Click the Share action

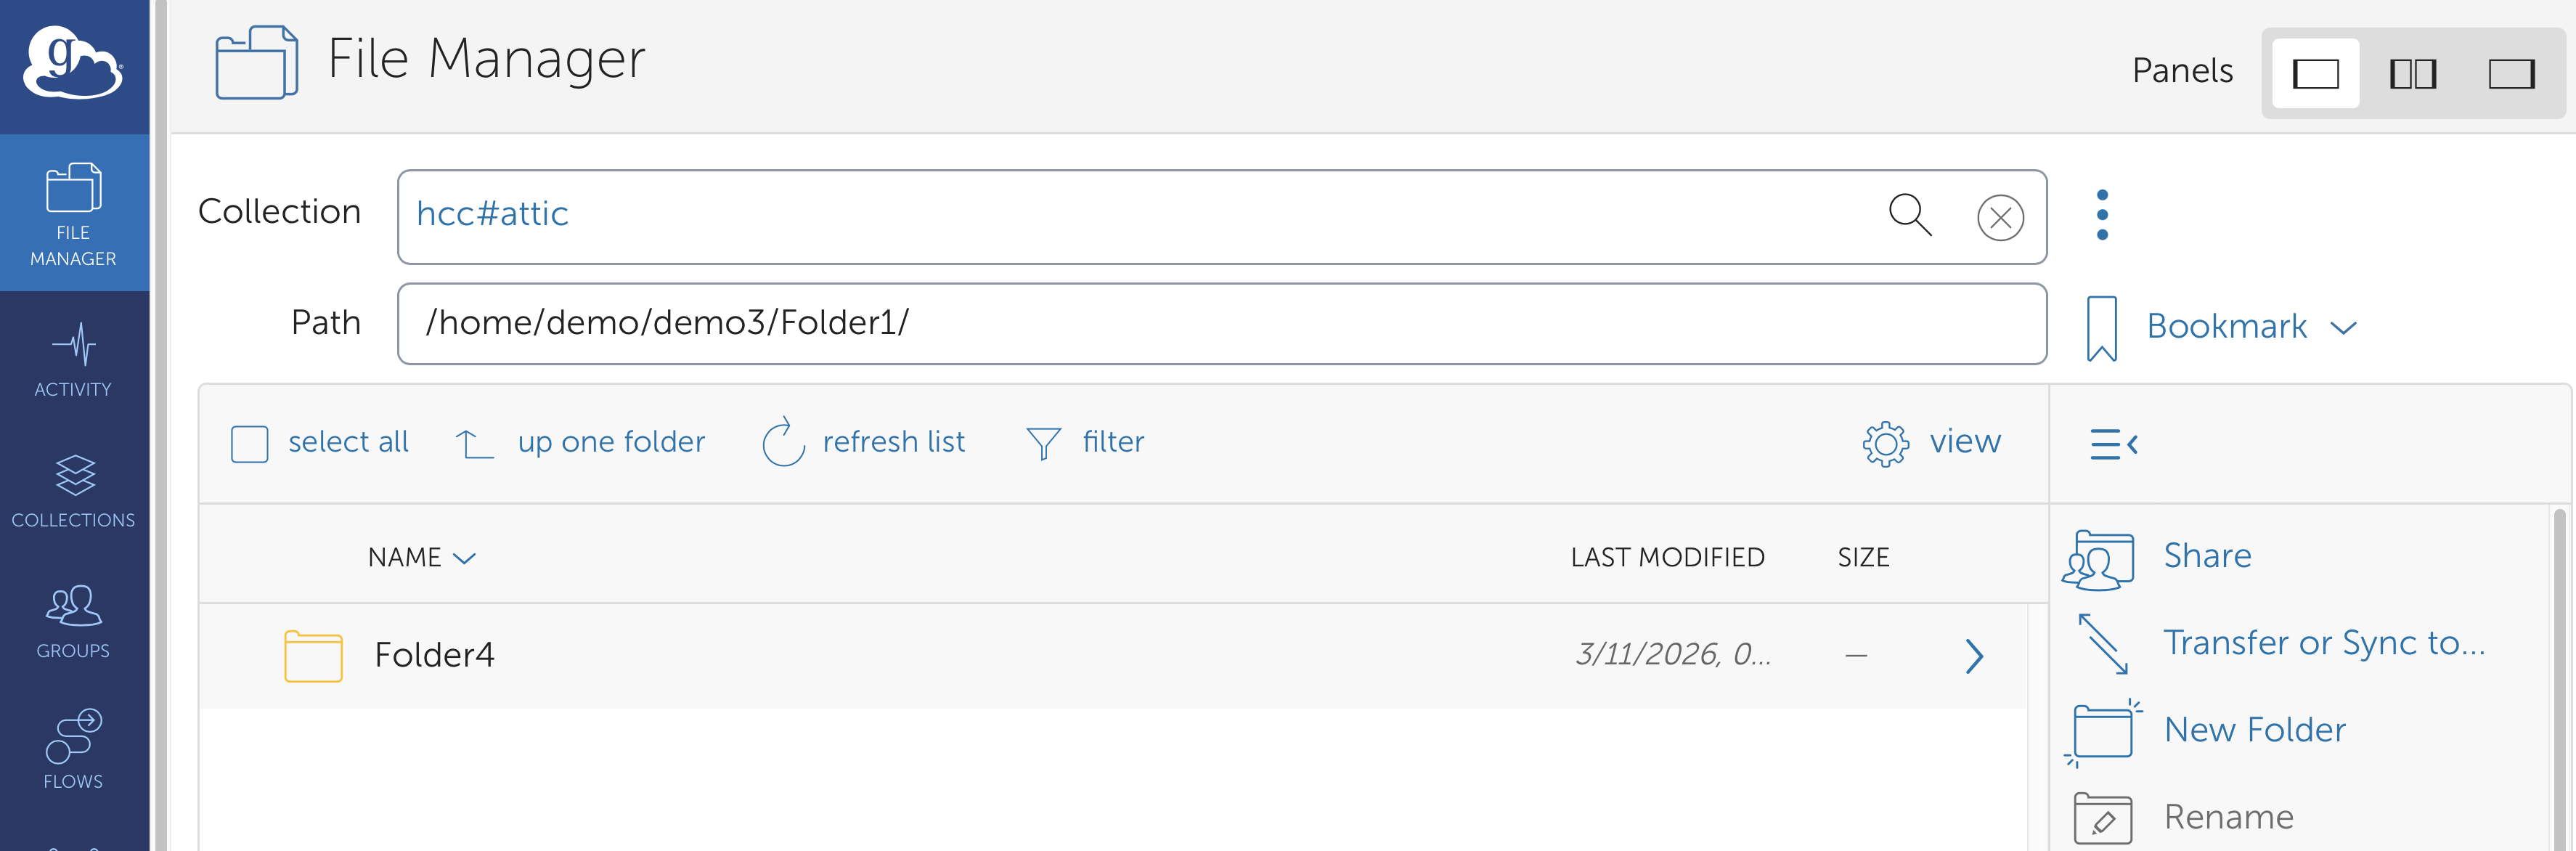[x=2206, y=556]
